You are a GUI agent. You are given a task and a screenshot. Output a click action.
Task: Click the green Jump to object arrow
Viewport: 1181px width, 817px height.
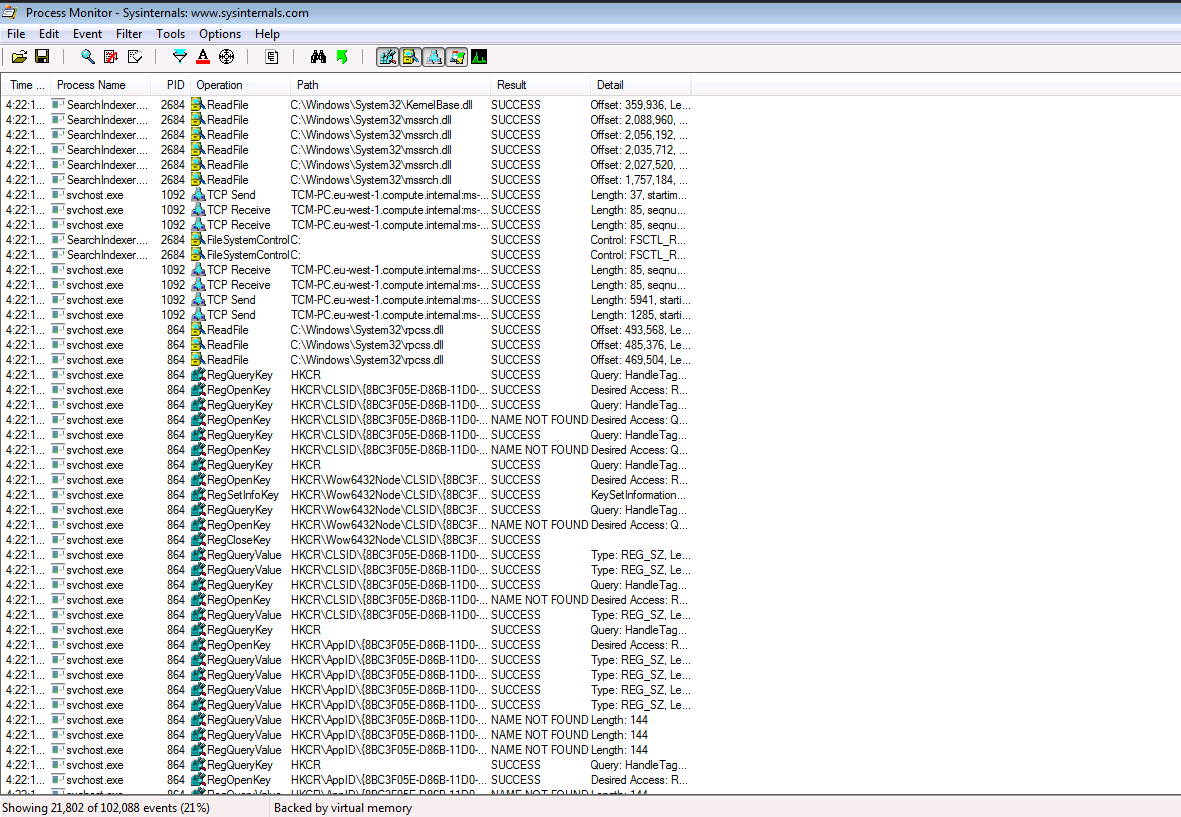pos(342,57)
